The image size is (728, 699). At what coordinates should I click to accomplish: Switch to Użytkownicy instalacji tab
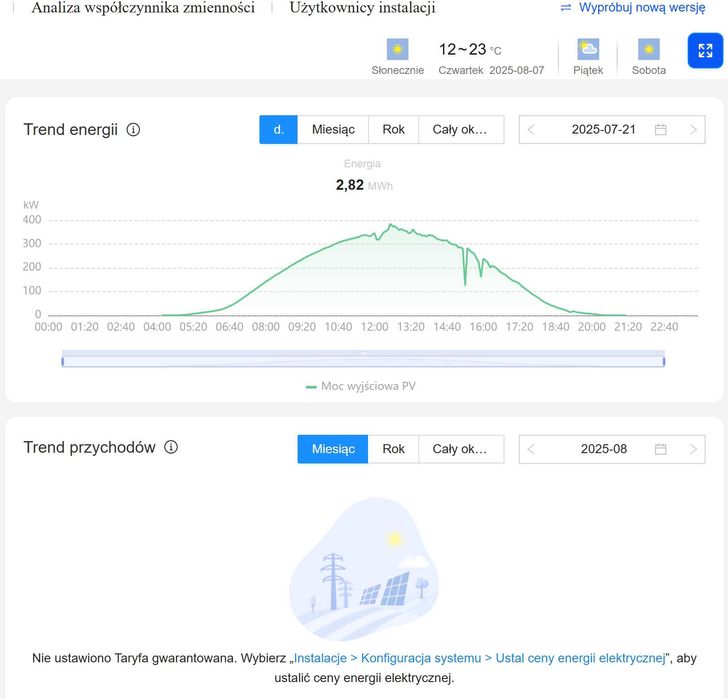pos(362,8)
